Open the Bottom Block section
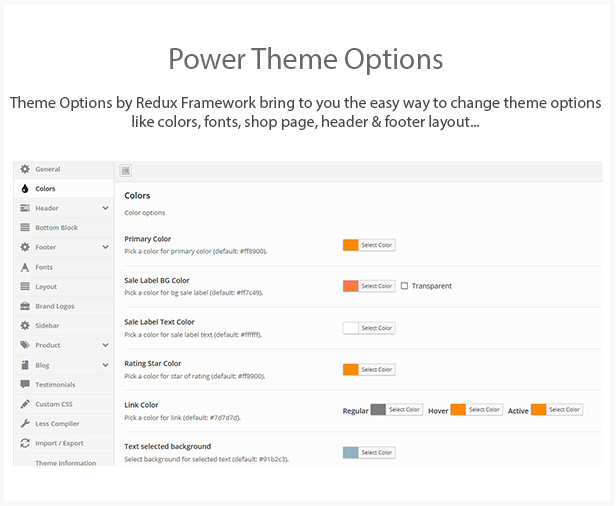616x506 pixels. 64,227
